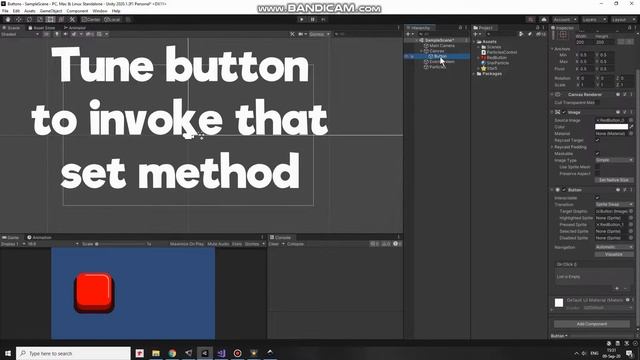The width and height of the screenshot is (640, 360).
Task: Toggle the Preserve Aspect checkbox
Action: pyautogui.click(x=597, y=174)
